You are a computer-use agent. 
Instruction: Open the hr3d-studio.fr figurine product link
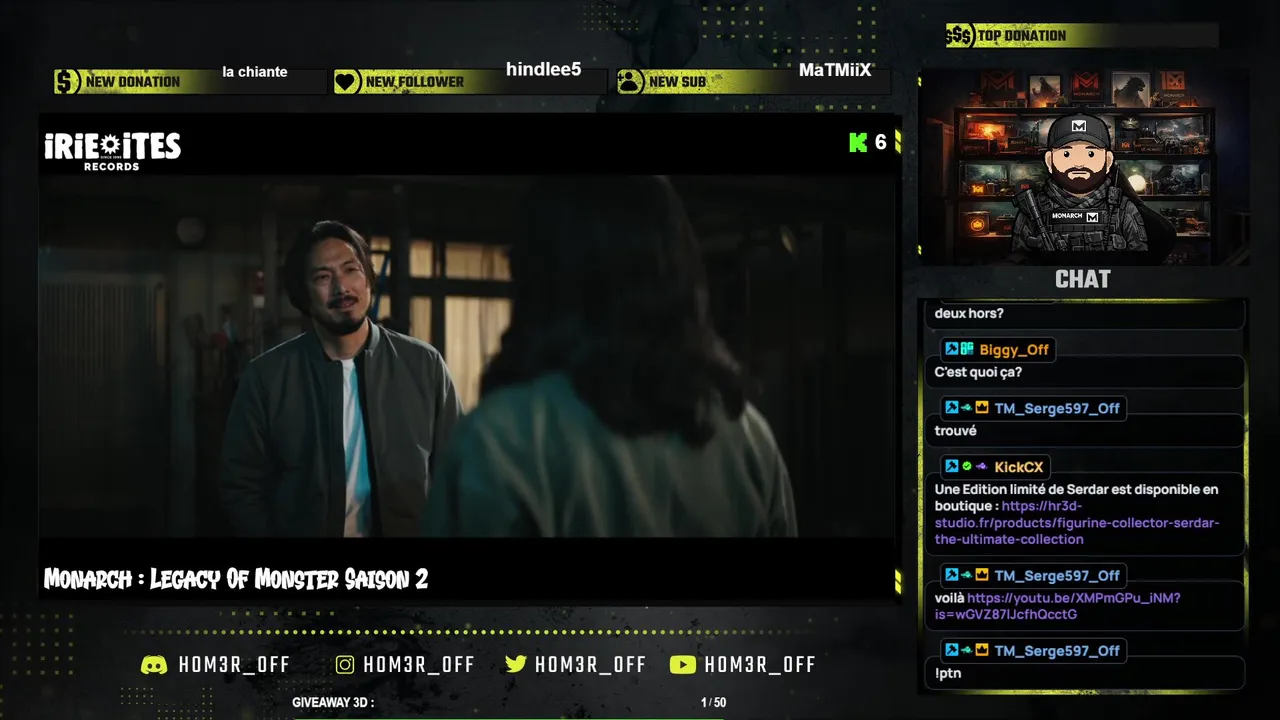point(1077,522)
